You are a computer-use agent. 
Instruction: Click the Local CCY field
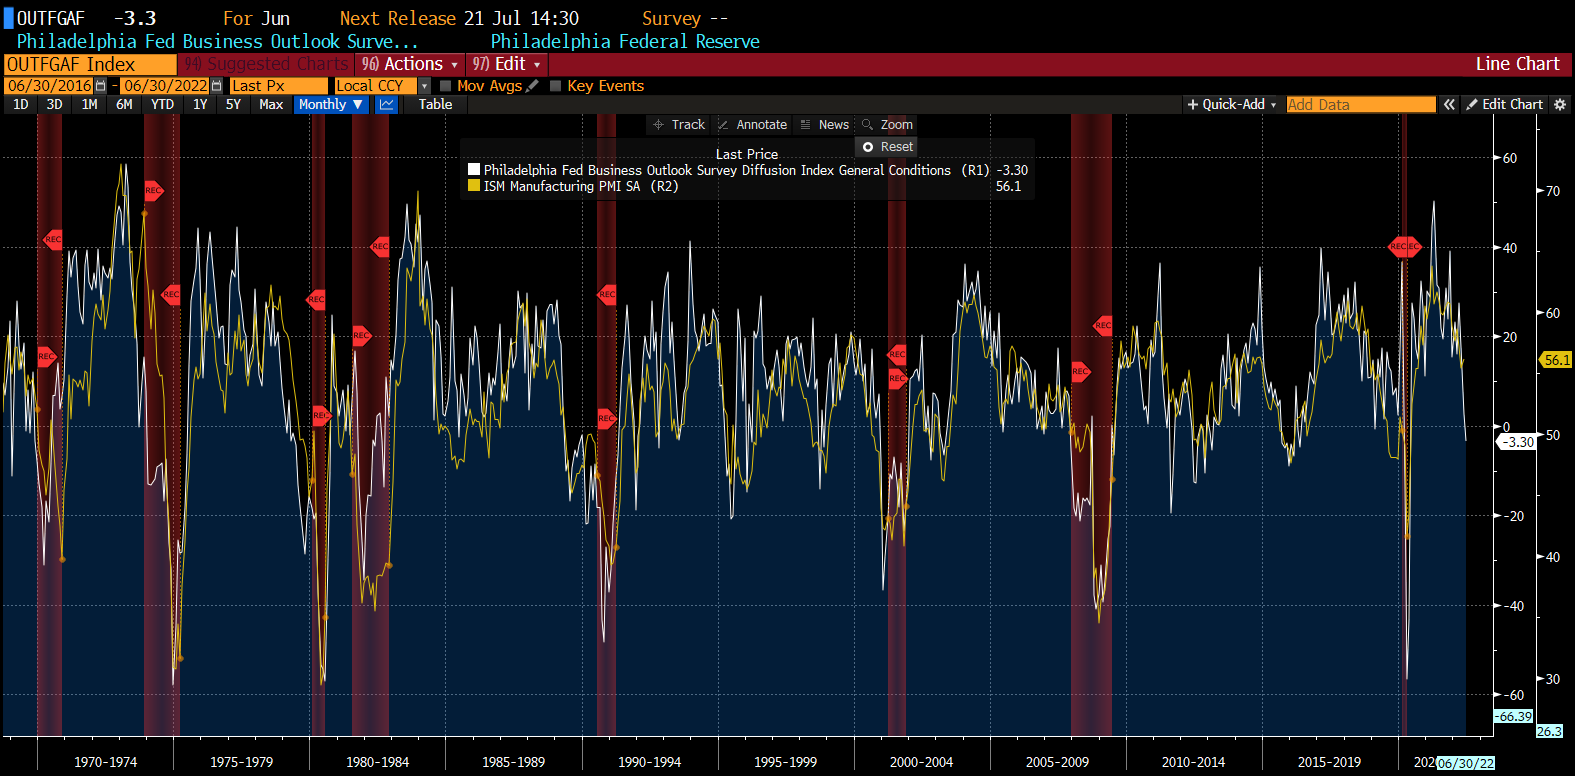[375, 86]
